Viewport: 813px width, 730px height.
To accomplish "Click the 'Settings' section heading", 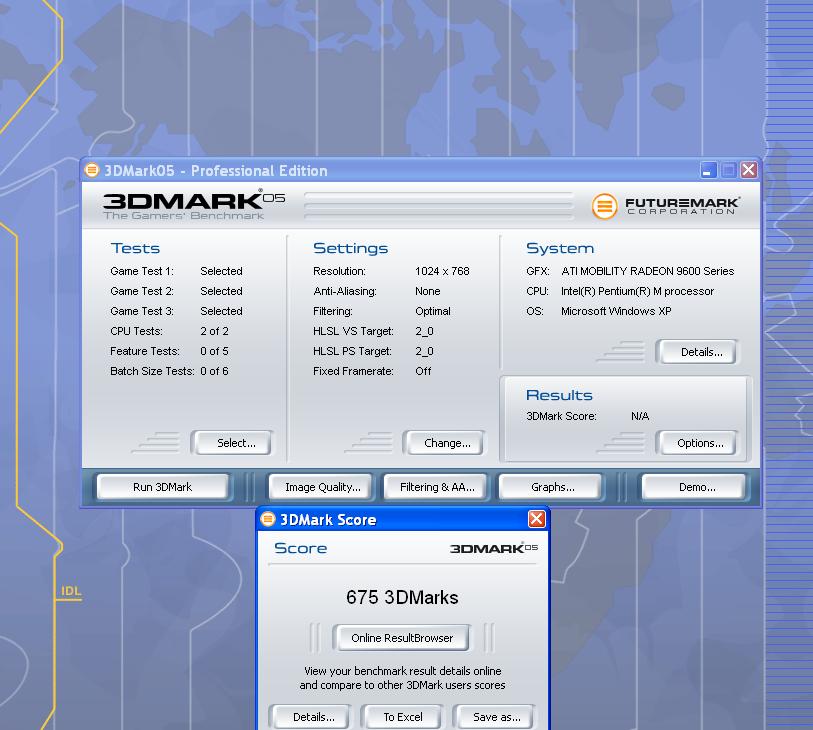I will [351, 248].
